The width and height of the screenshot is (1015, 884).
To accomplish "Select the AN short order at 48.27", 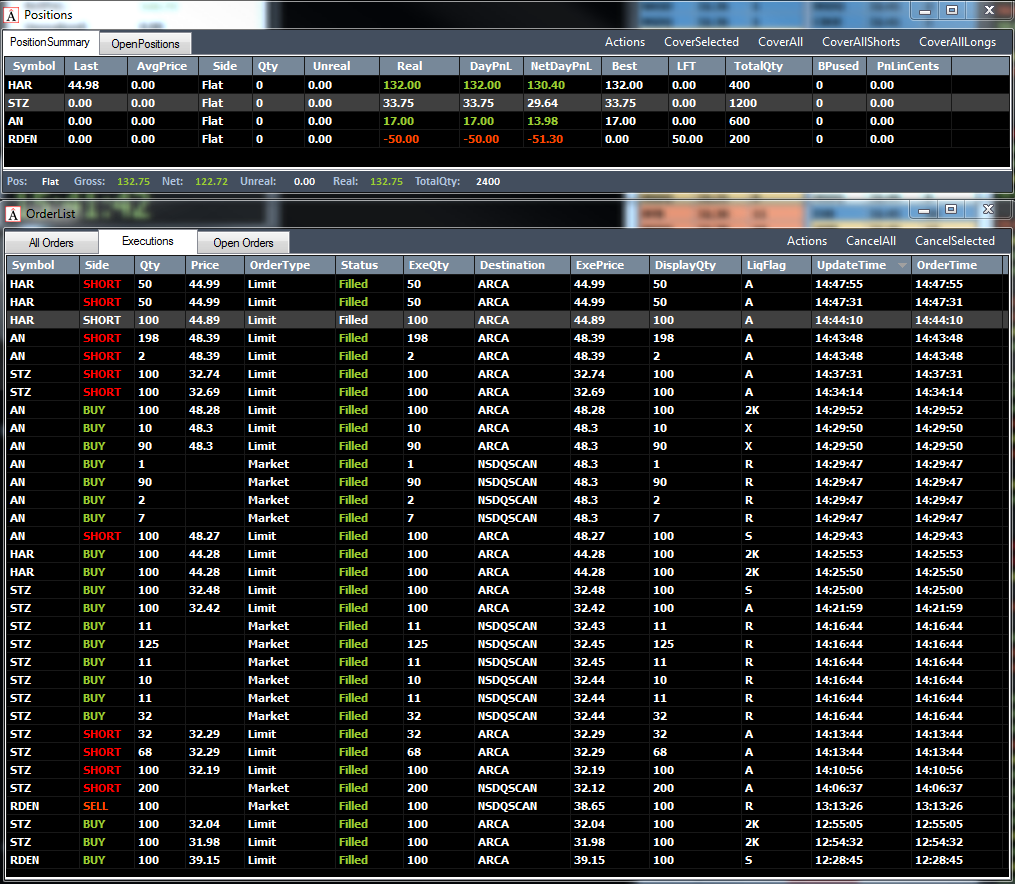I will (x=507, y=536).
